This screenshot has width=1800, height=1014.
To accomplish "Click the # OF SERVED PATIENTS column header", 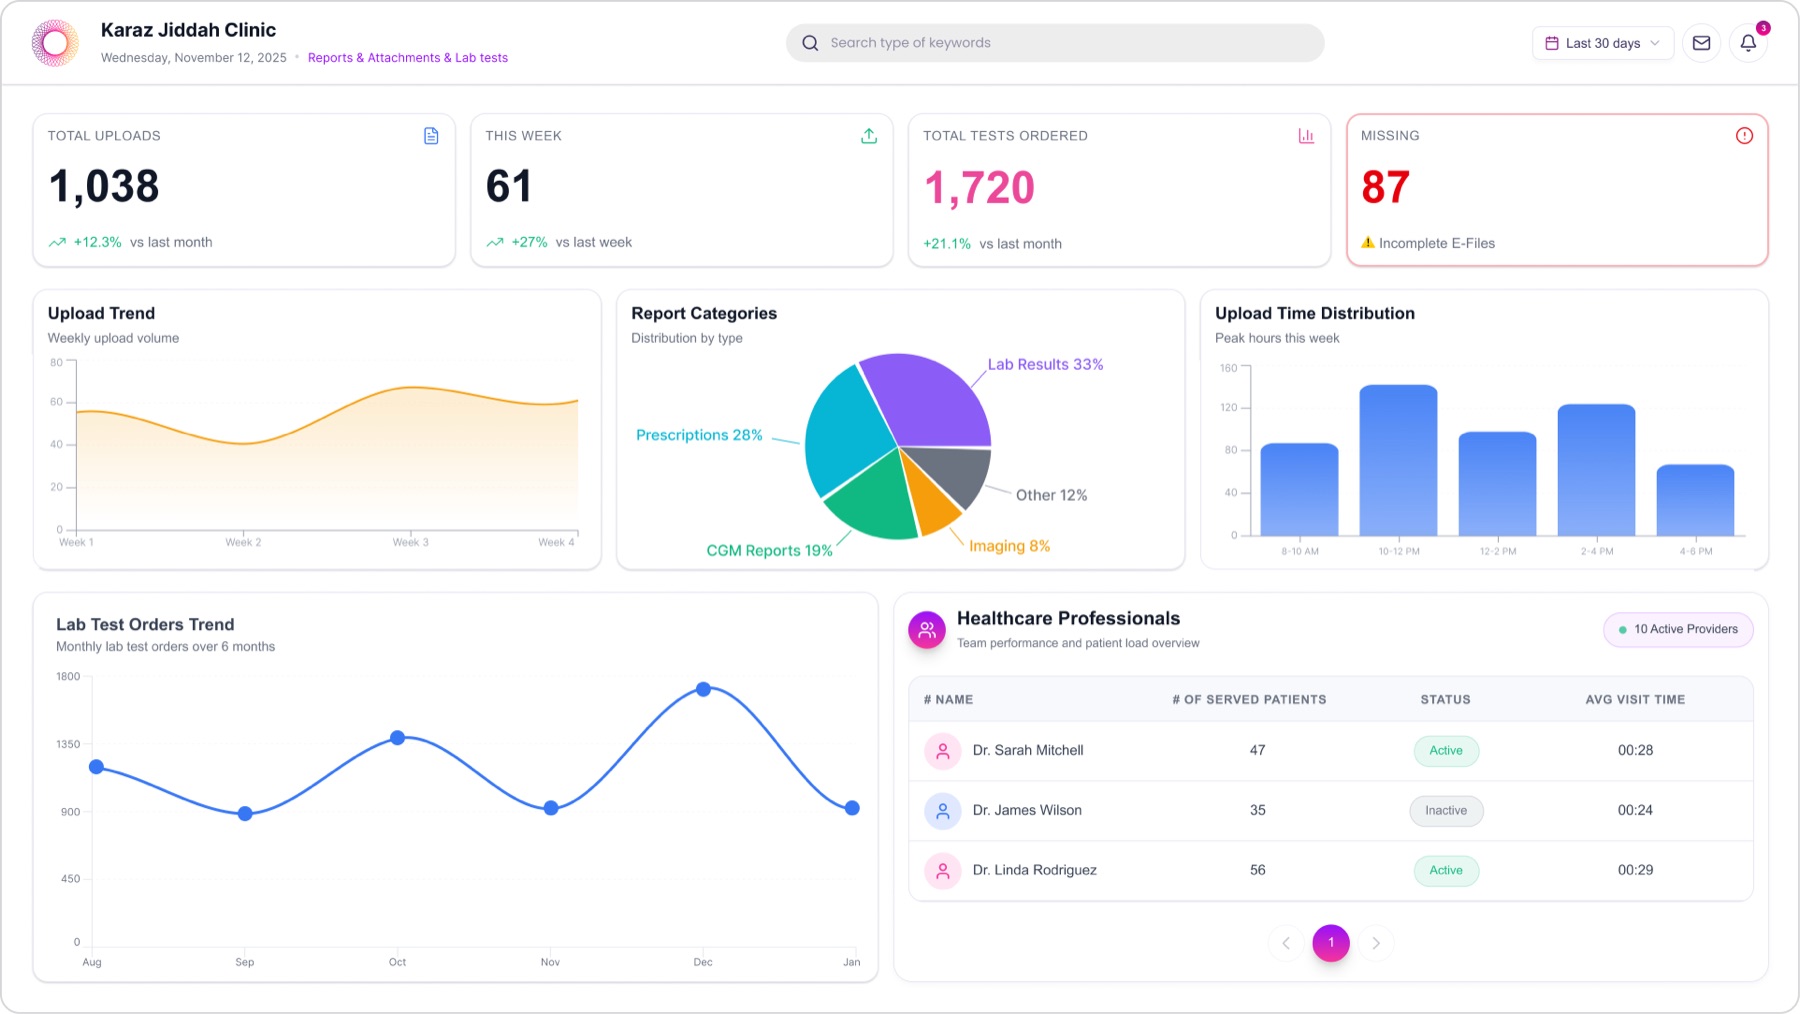I will 1249,700.
